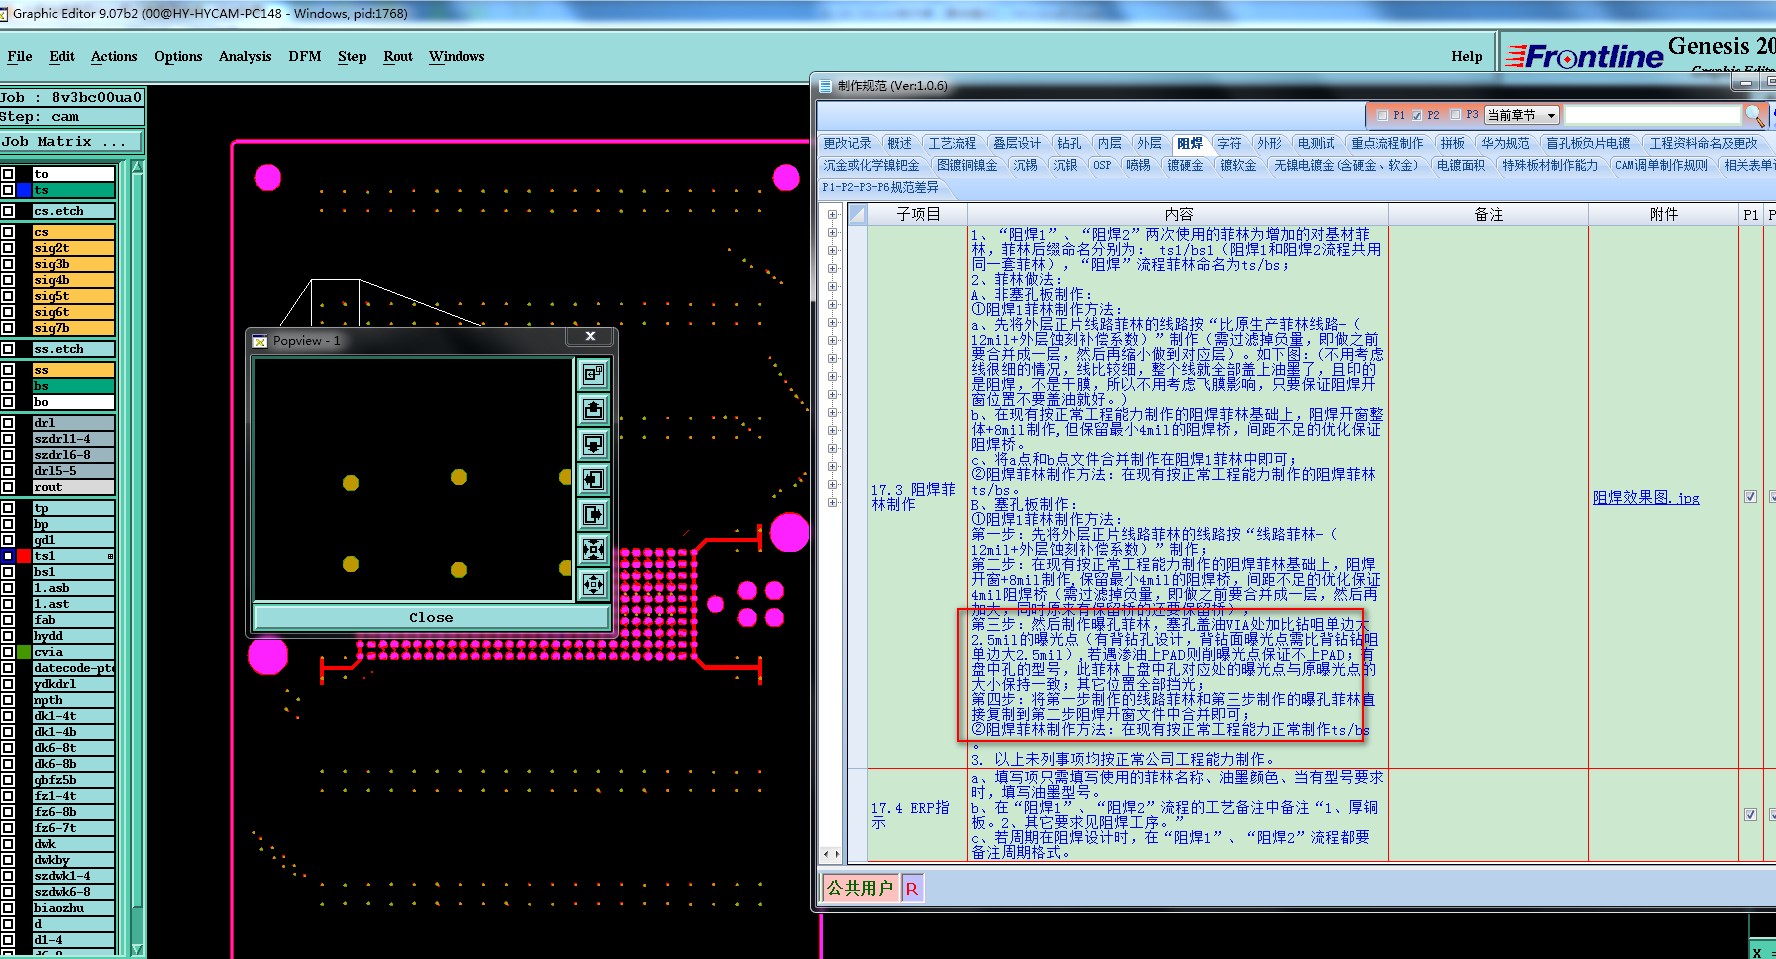This screenshot has width=1776, height=959.
Task: Open the 当前章节 dropdown
Action: [x=1521, y=115]
